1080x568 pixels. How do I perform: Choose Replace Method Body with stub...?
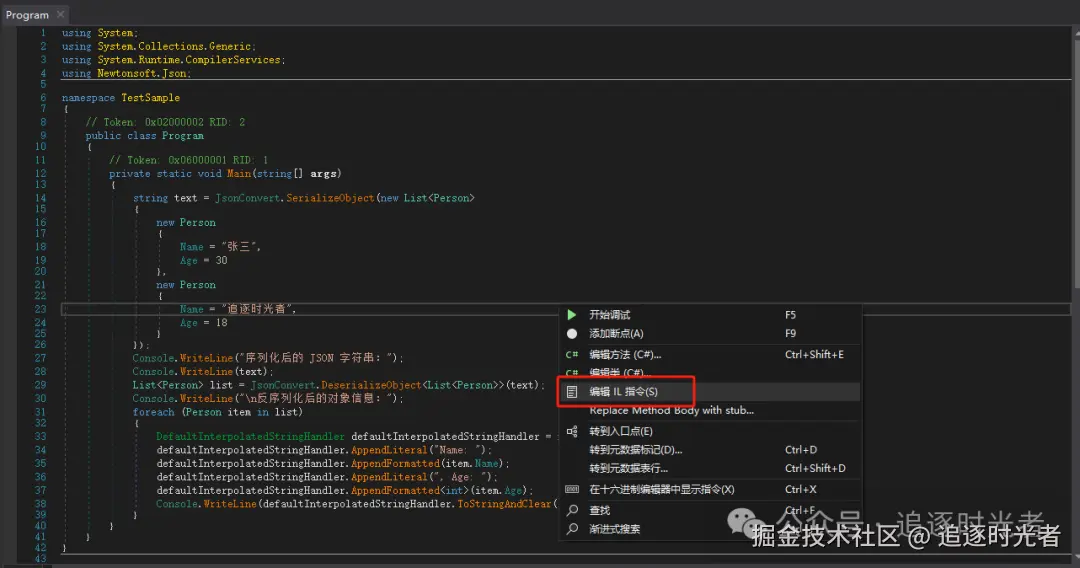click(x=671, y=410)
